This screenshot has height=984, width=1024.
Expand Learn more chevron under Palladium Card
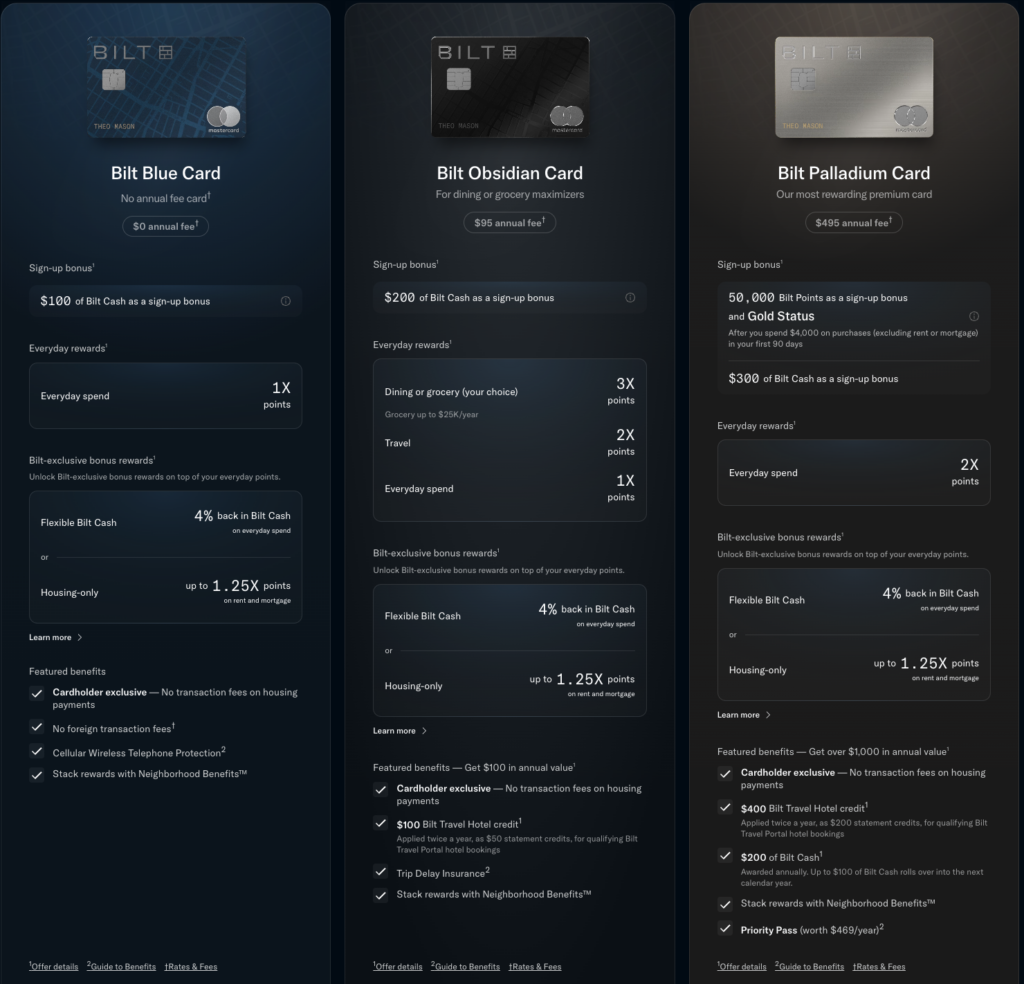(768, 715)
